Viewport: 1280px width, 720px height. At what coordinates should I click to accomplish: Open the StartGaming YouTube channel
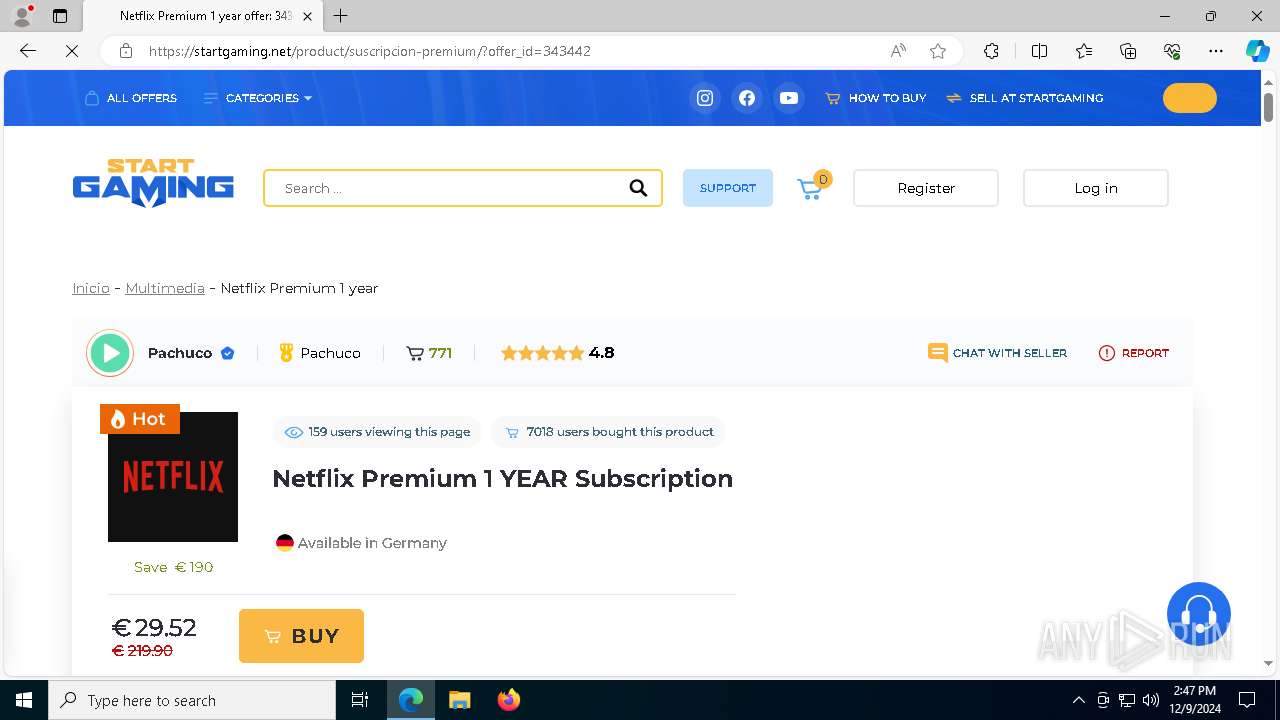click(789, 98)
